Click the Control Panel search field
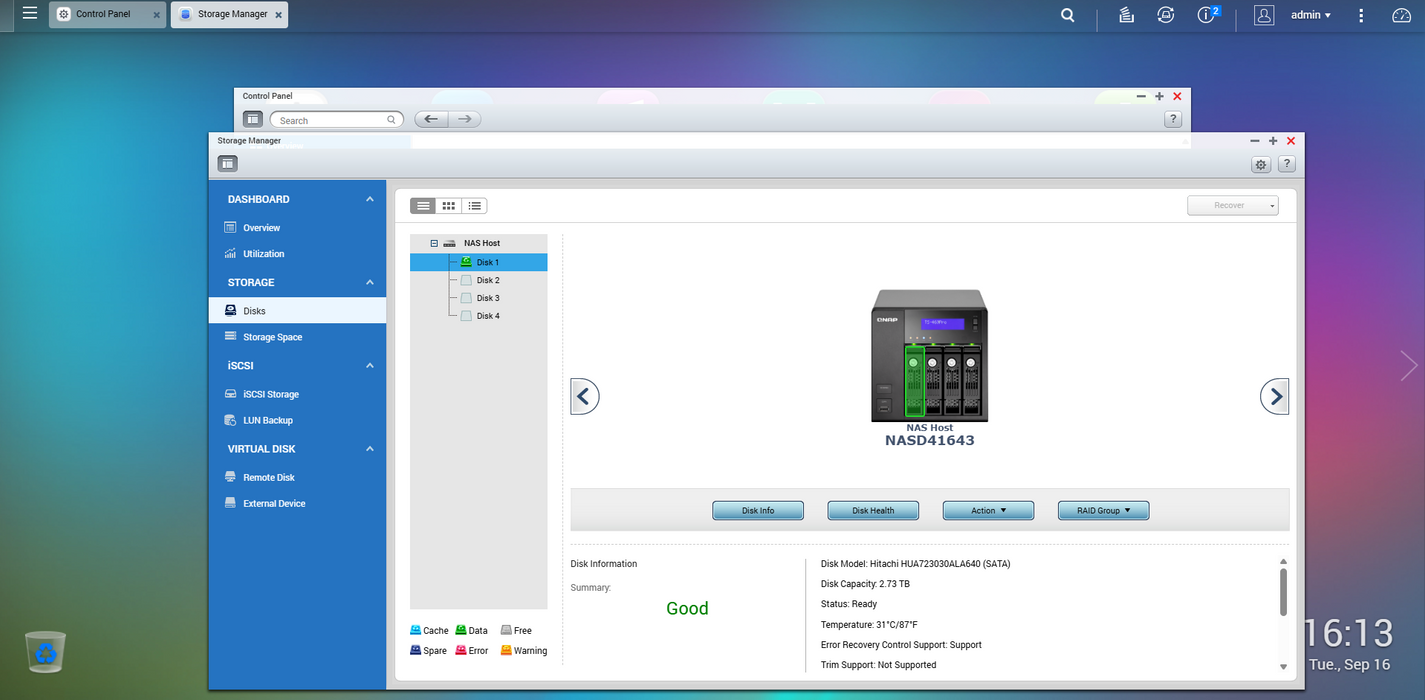Image resolution: width=1425 pixels, height=700 pixels. tap(336, 120)
